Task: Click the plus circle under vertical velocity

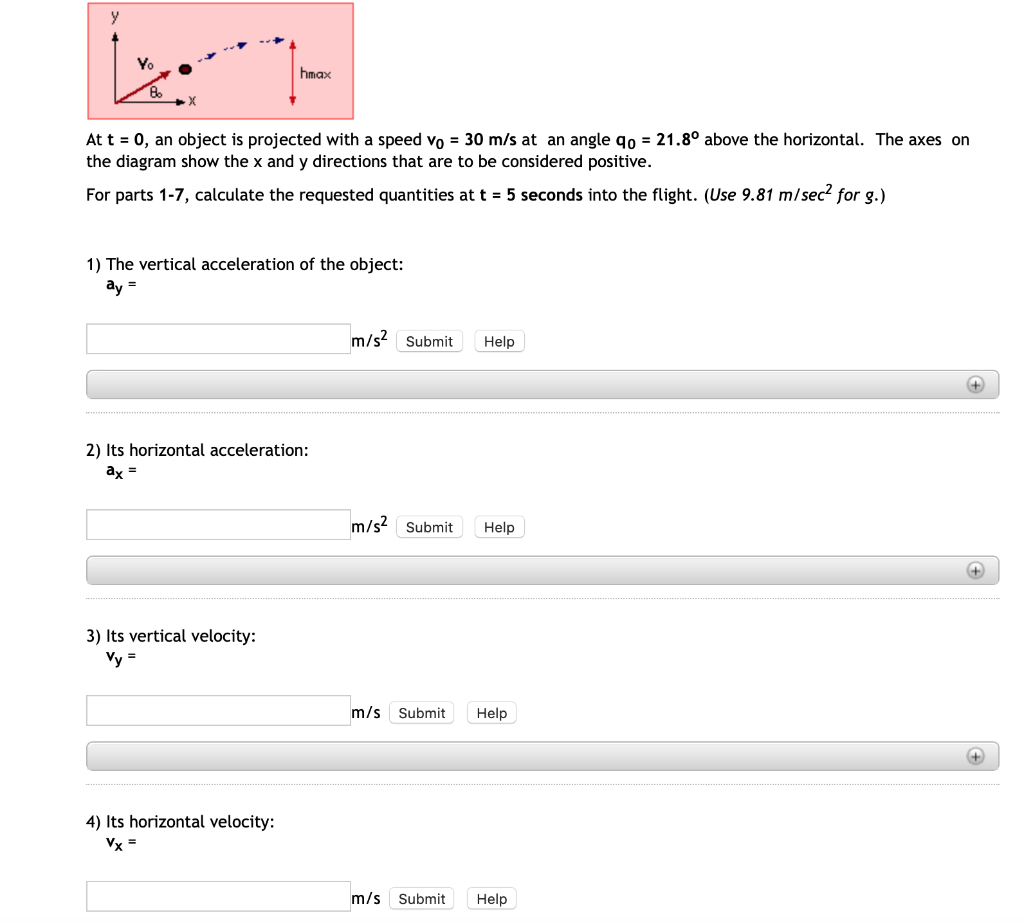Action: [975, 756]
